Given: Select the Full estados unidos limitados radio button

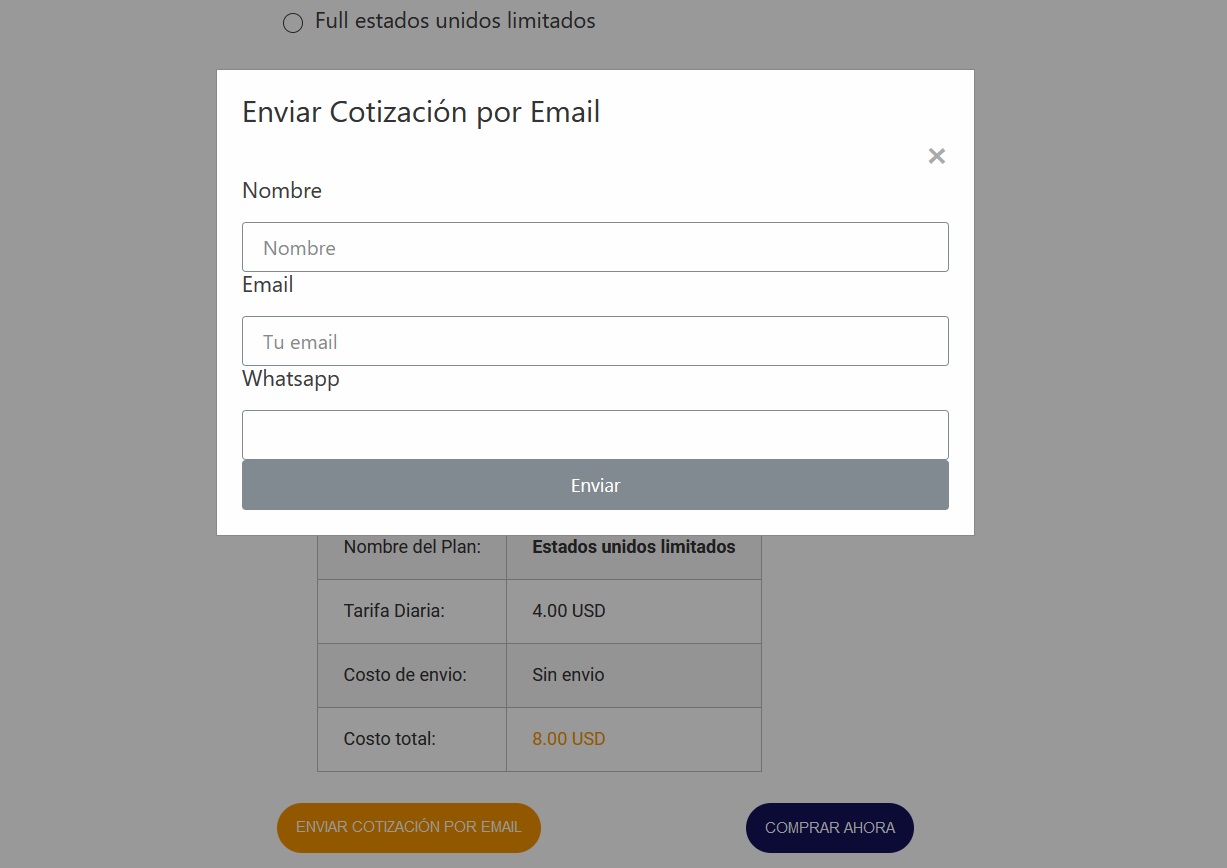Looking at the screenshot, I should coord(292,22).
